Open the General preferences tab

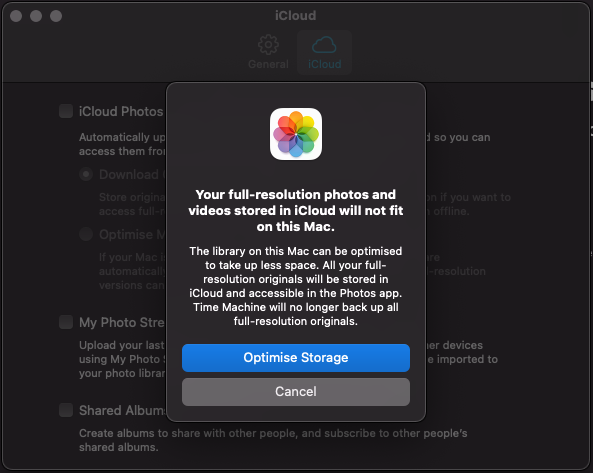point(268,53)
